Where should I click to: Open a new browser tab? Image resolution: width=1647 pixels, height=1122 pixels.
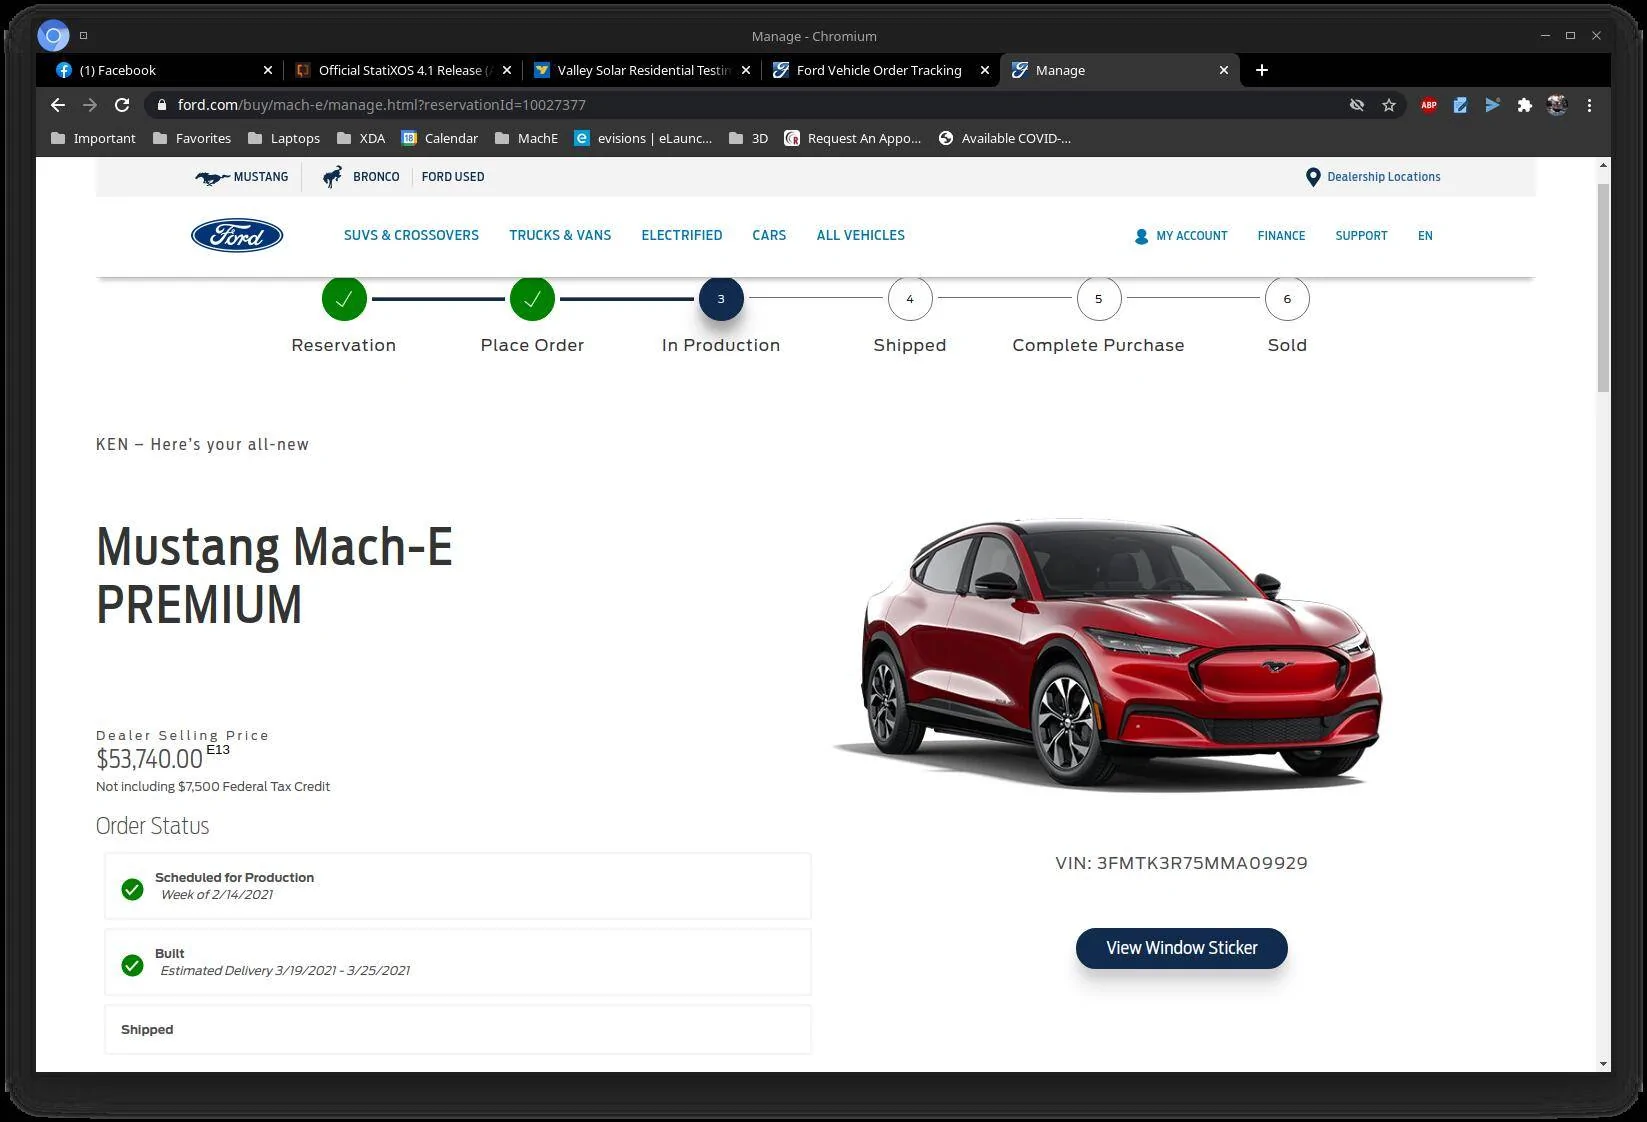1262,70
